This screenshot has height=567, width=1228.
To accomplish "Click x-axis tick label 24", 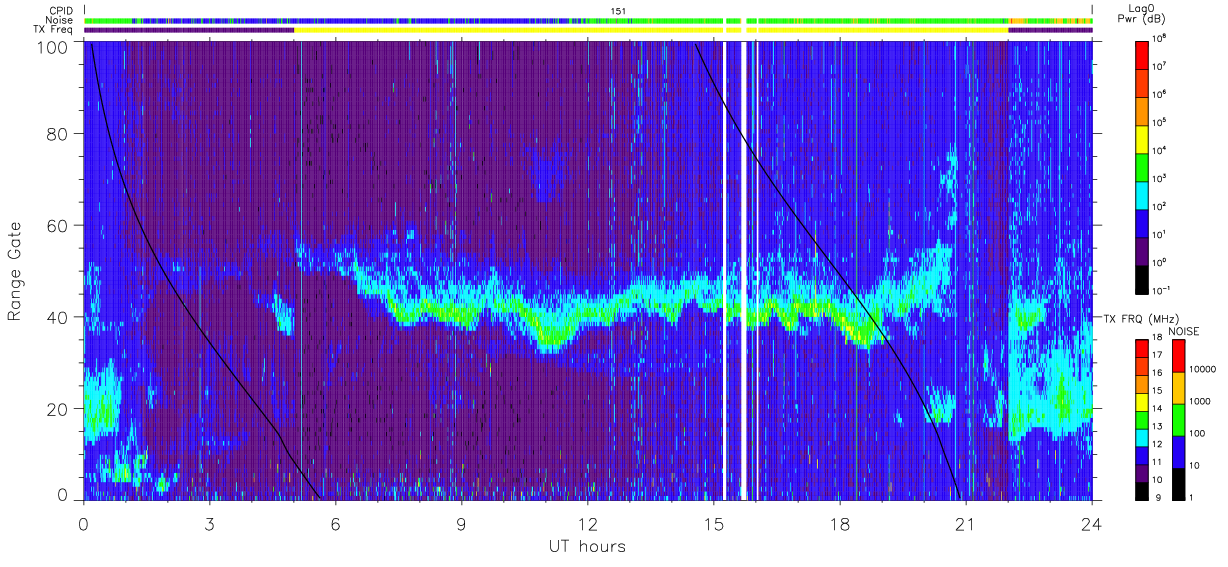I will click(1092, 523).
